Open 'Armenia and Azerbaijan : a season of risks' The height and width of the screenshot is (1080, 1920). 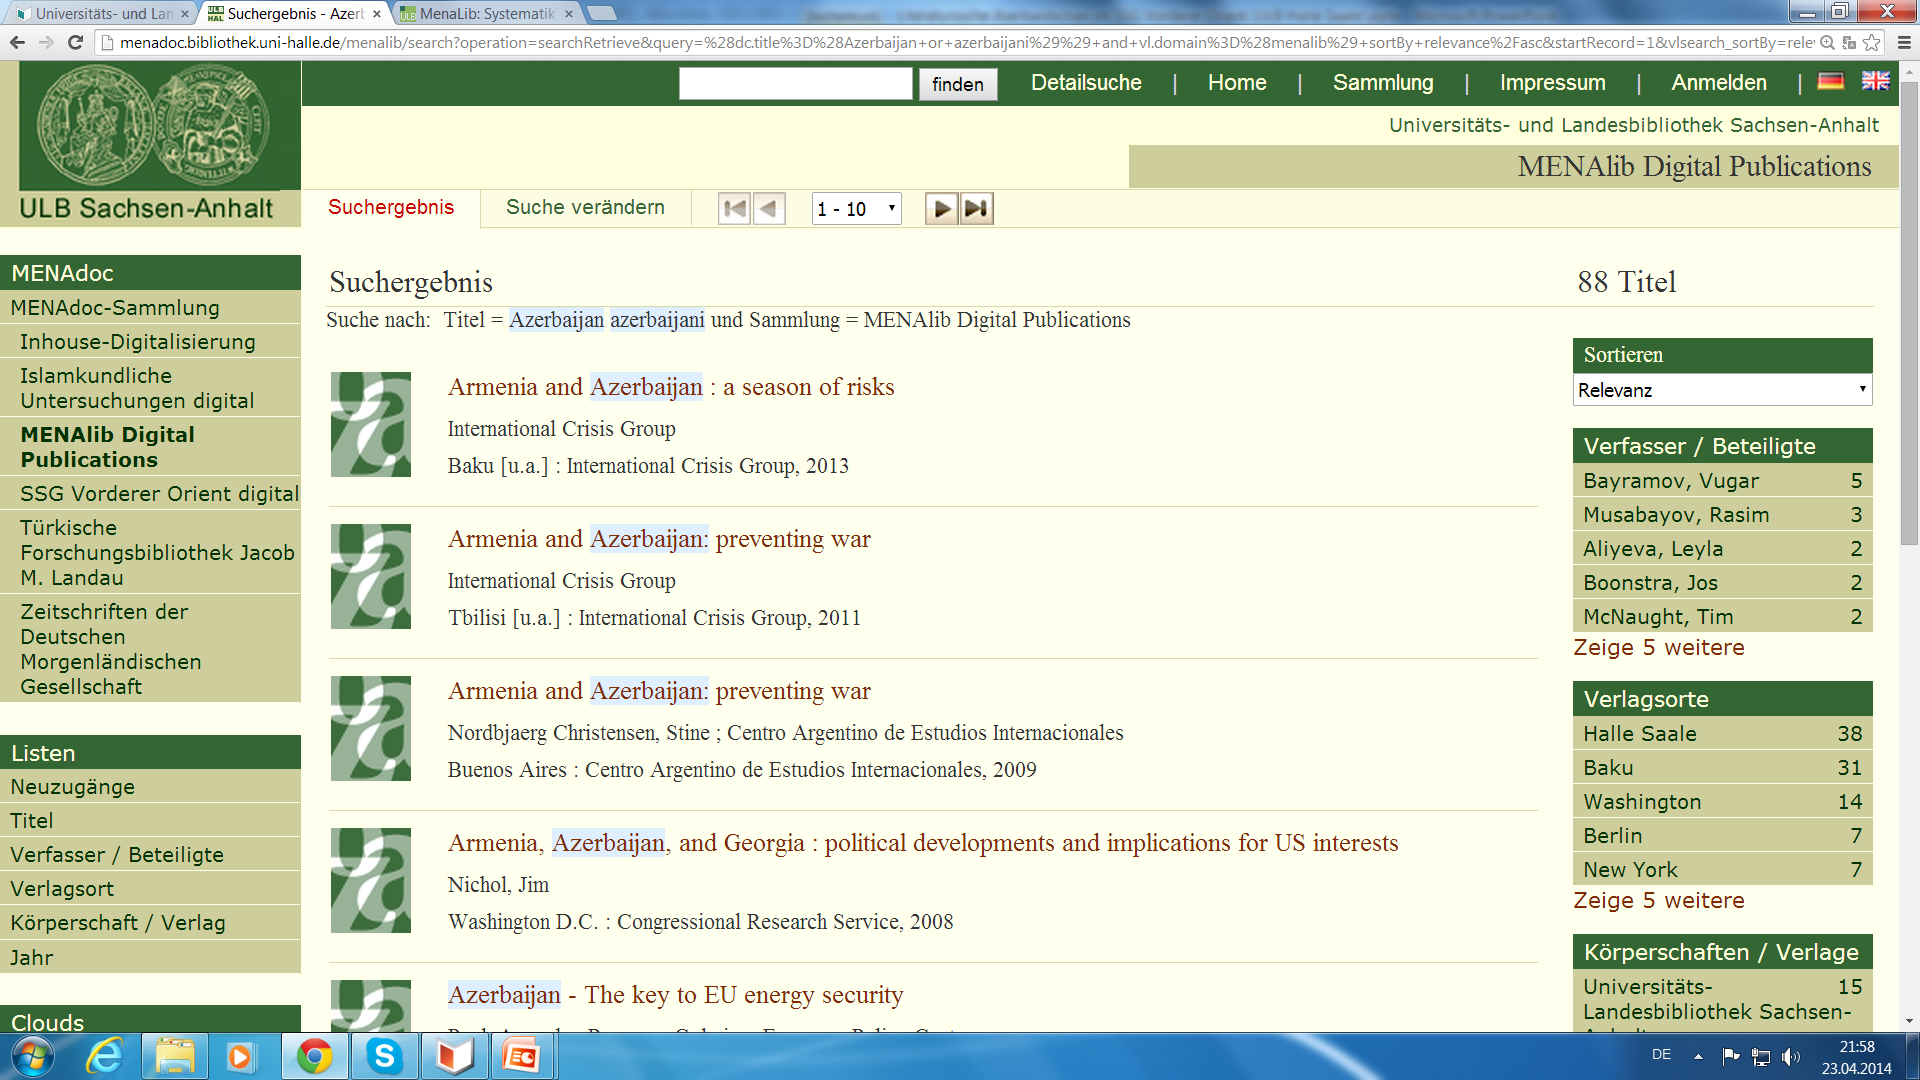pos(671,387)
